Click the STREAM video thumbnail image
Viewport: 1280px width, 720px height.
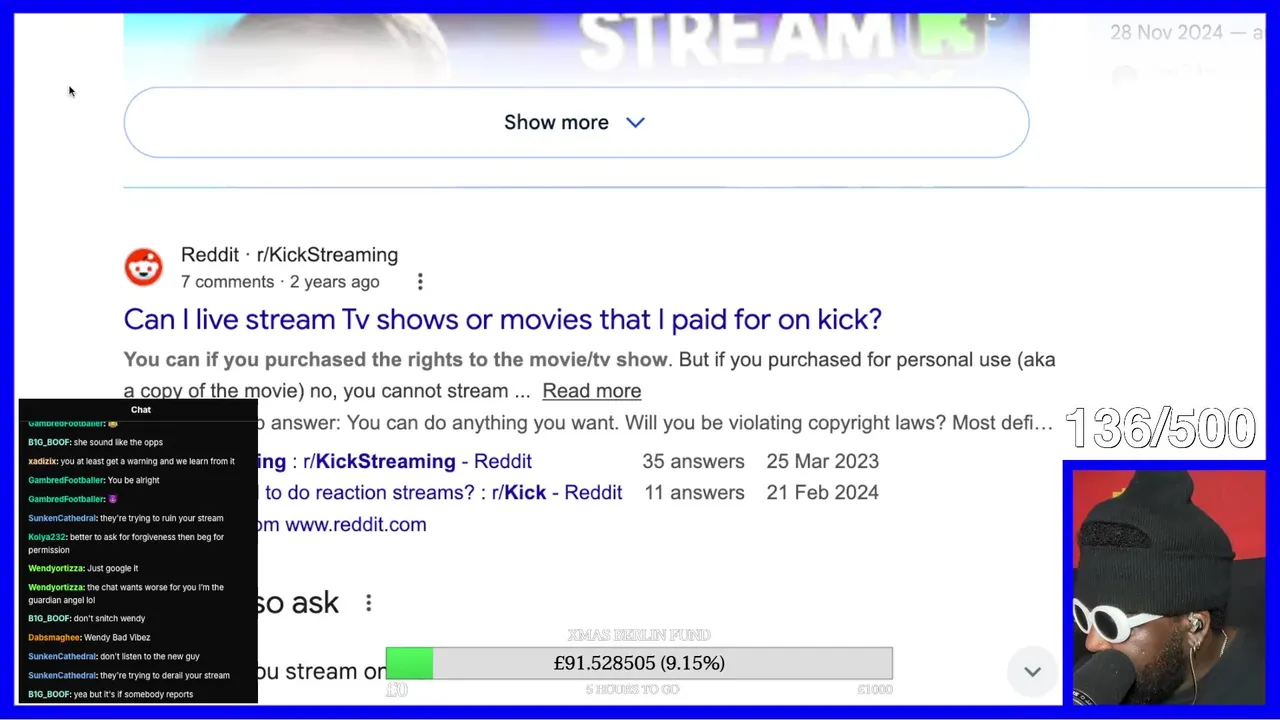pos(576,45)
